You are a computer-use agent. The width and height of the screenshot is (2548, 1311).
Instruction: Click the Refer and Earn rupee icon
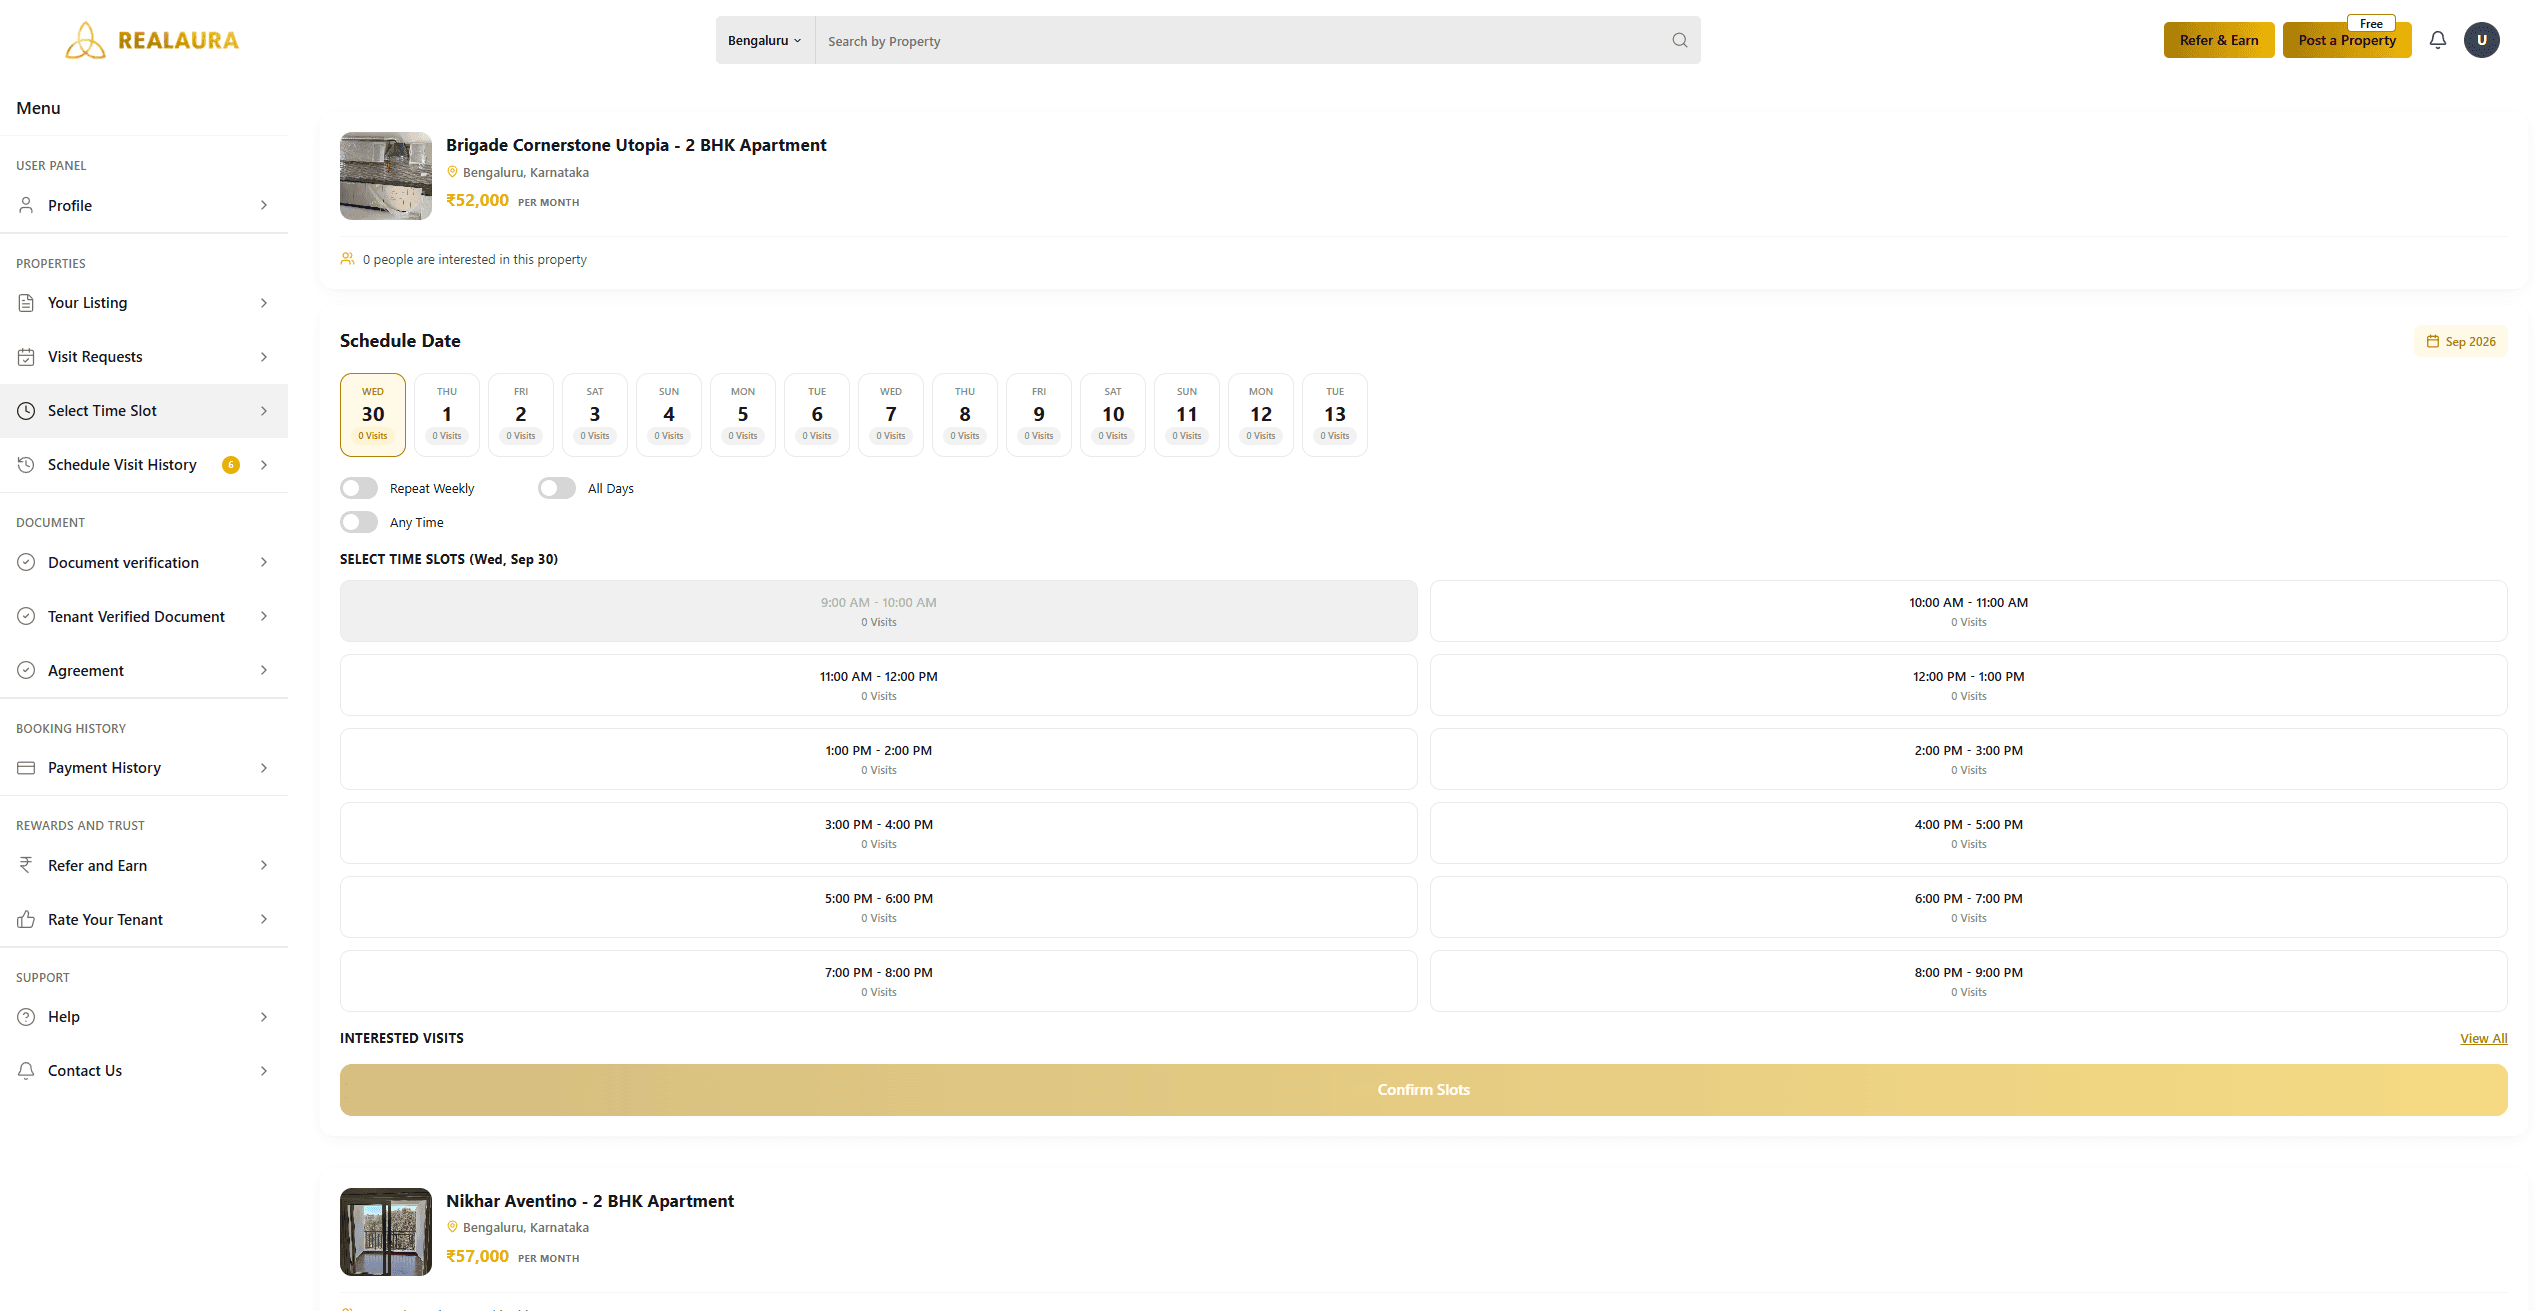click(x=26, y=866)
